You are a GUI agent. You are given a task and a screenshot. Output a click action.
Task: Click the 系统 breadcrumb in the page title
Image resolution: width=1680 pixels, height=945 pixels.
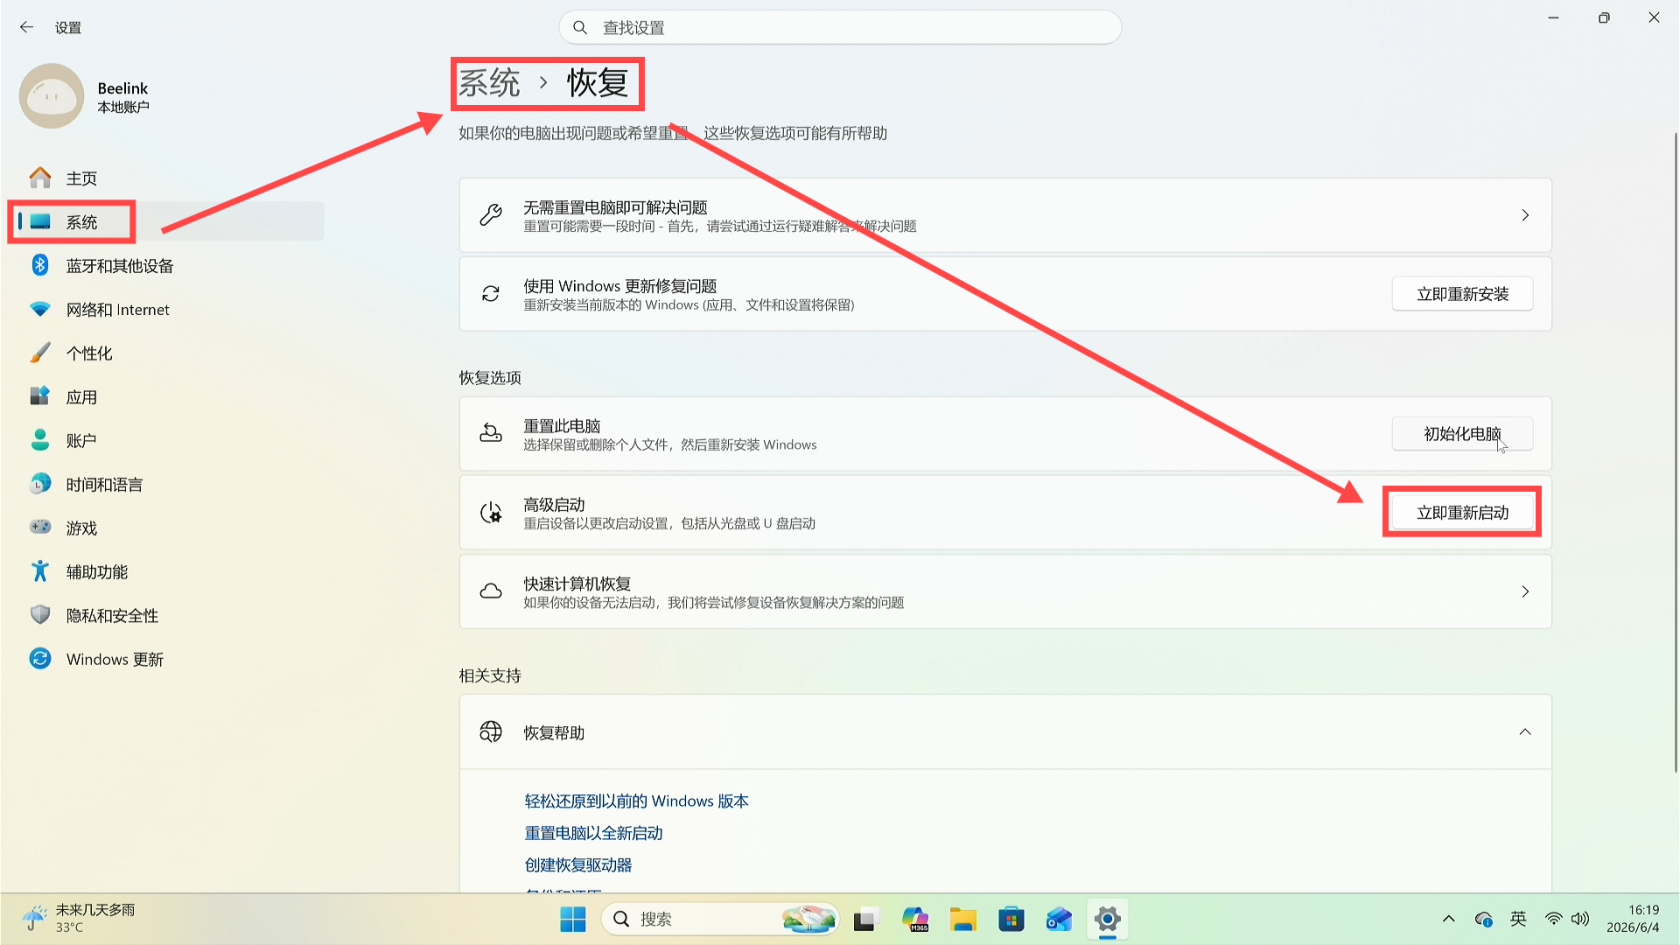pyautogui.click(x=490, y=83)
